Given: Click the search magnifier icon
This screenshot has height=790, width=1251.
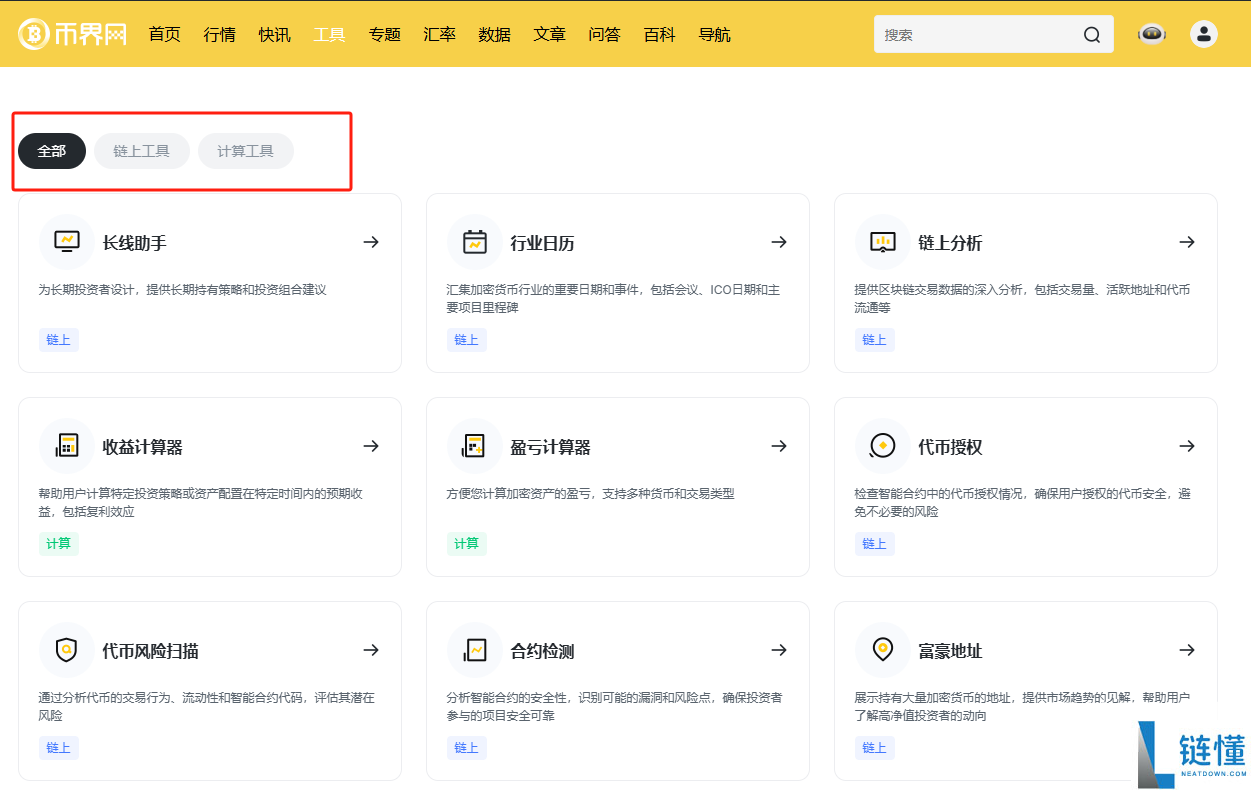Looking at the screenshot, I should (1092, 35).
